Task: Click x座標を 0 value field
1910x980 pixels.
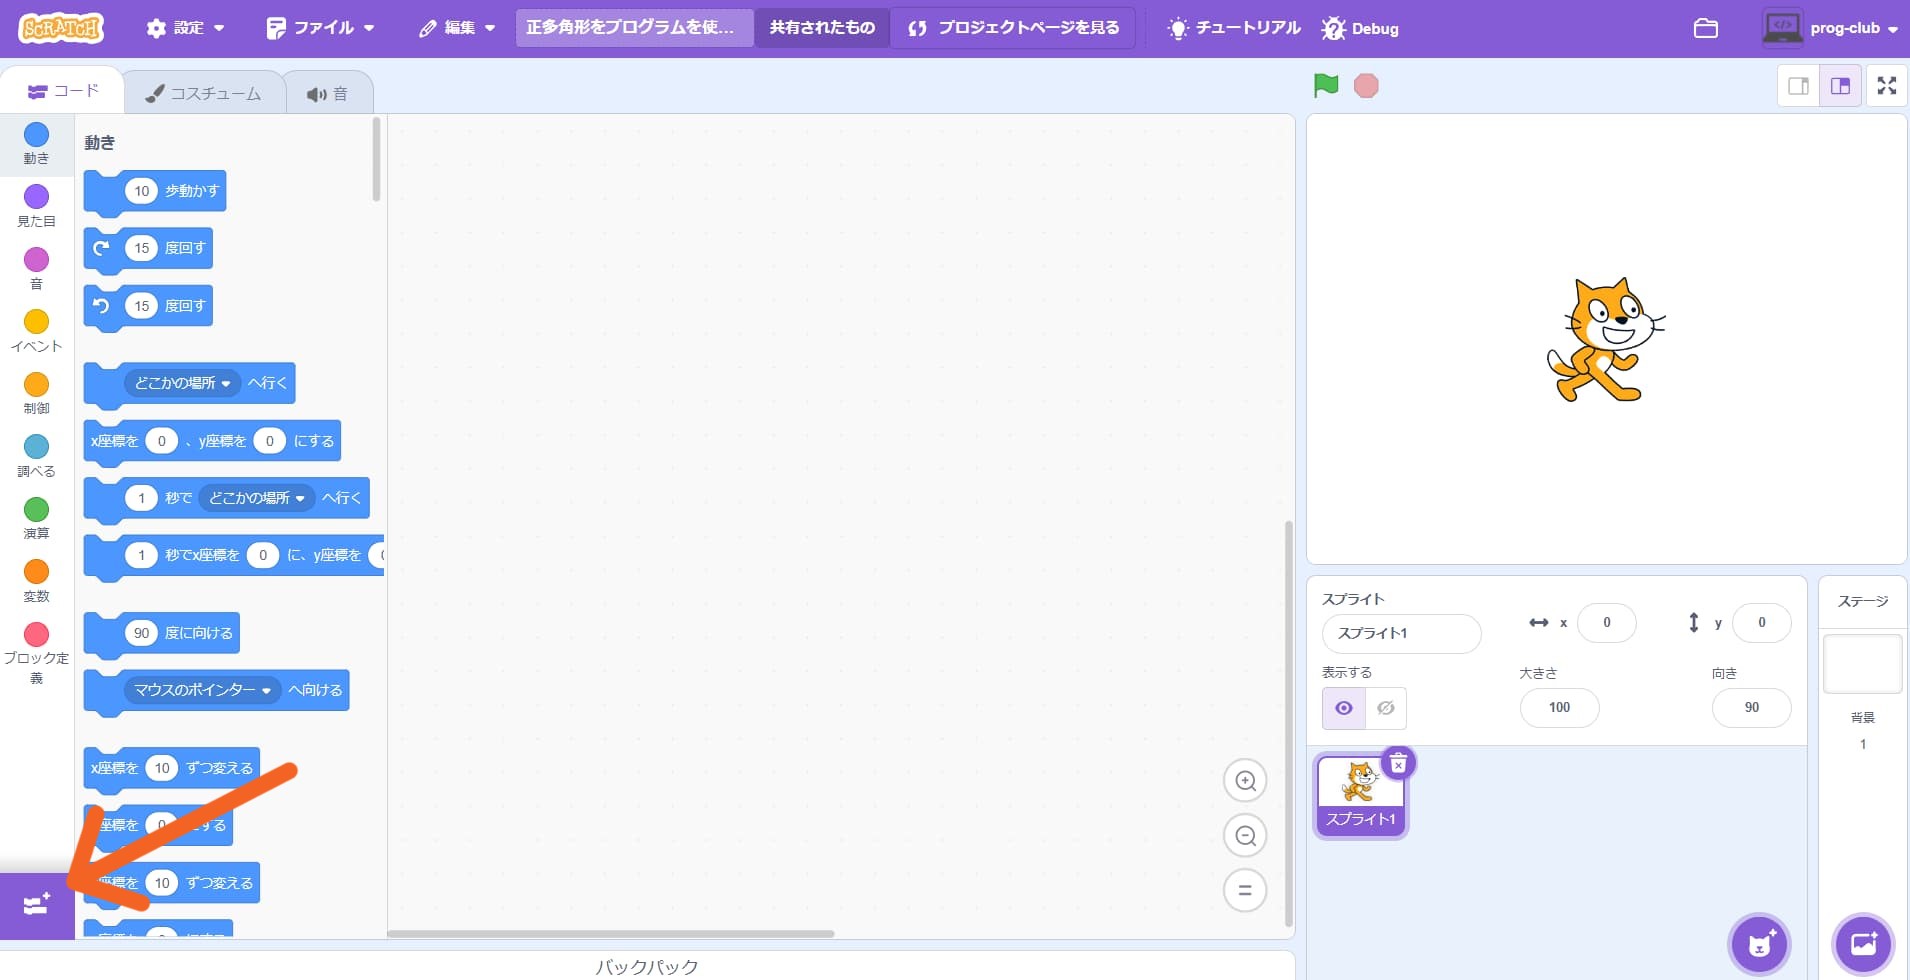Action: [x=161, y=441]
